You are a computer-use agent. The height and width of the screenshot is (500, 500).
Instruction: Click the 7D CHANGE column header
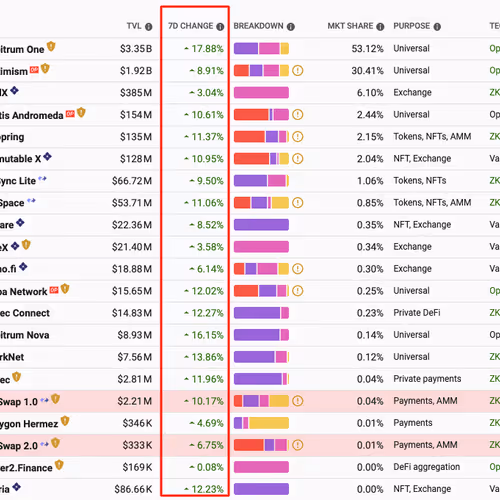coord(191,26)
